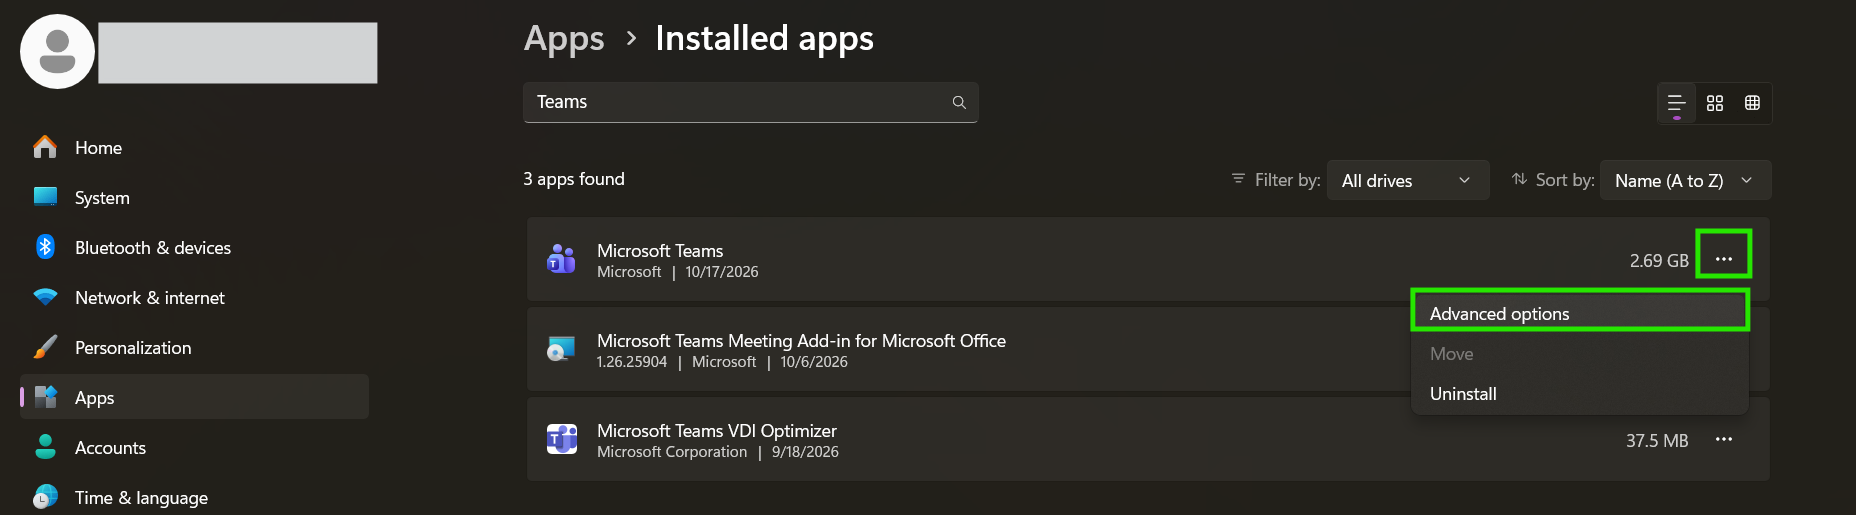Open the Sort by Name dropdown

[x=1686, y=180]
